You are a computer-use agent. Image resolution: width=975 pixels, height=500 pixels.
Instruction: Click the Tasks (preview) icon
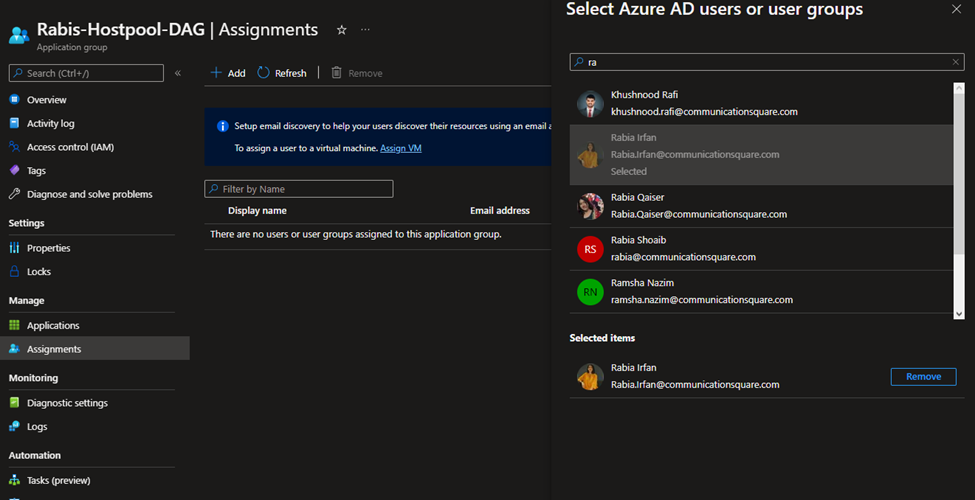(14, 480)
